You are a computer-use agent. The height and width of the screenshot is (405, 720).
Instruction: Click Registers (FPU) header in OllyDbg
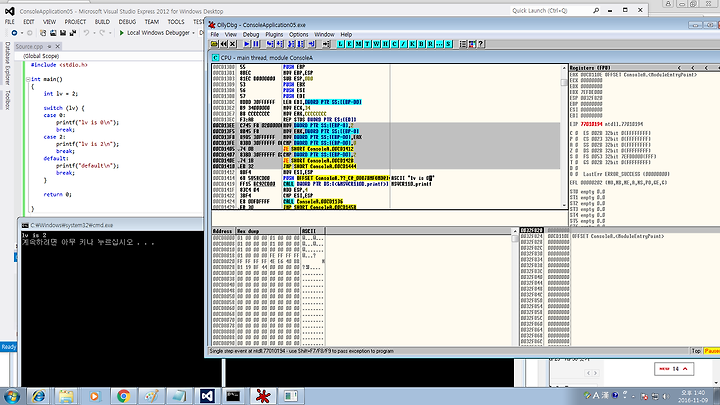(x=589, y=68)
